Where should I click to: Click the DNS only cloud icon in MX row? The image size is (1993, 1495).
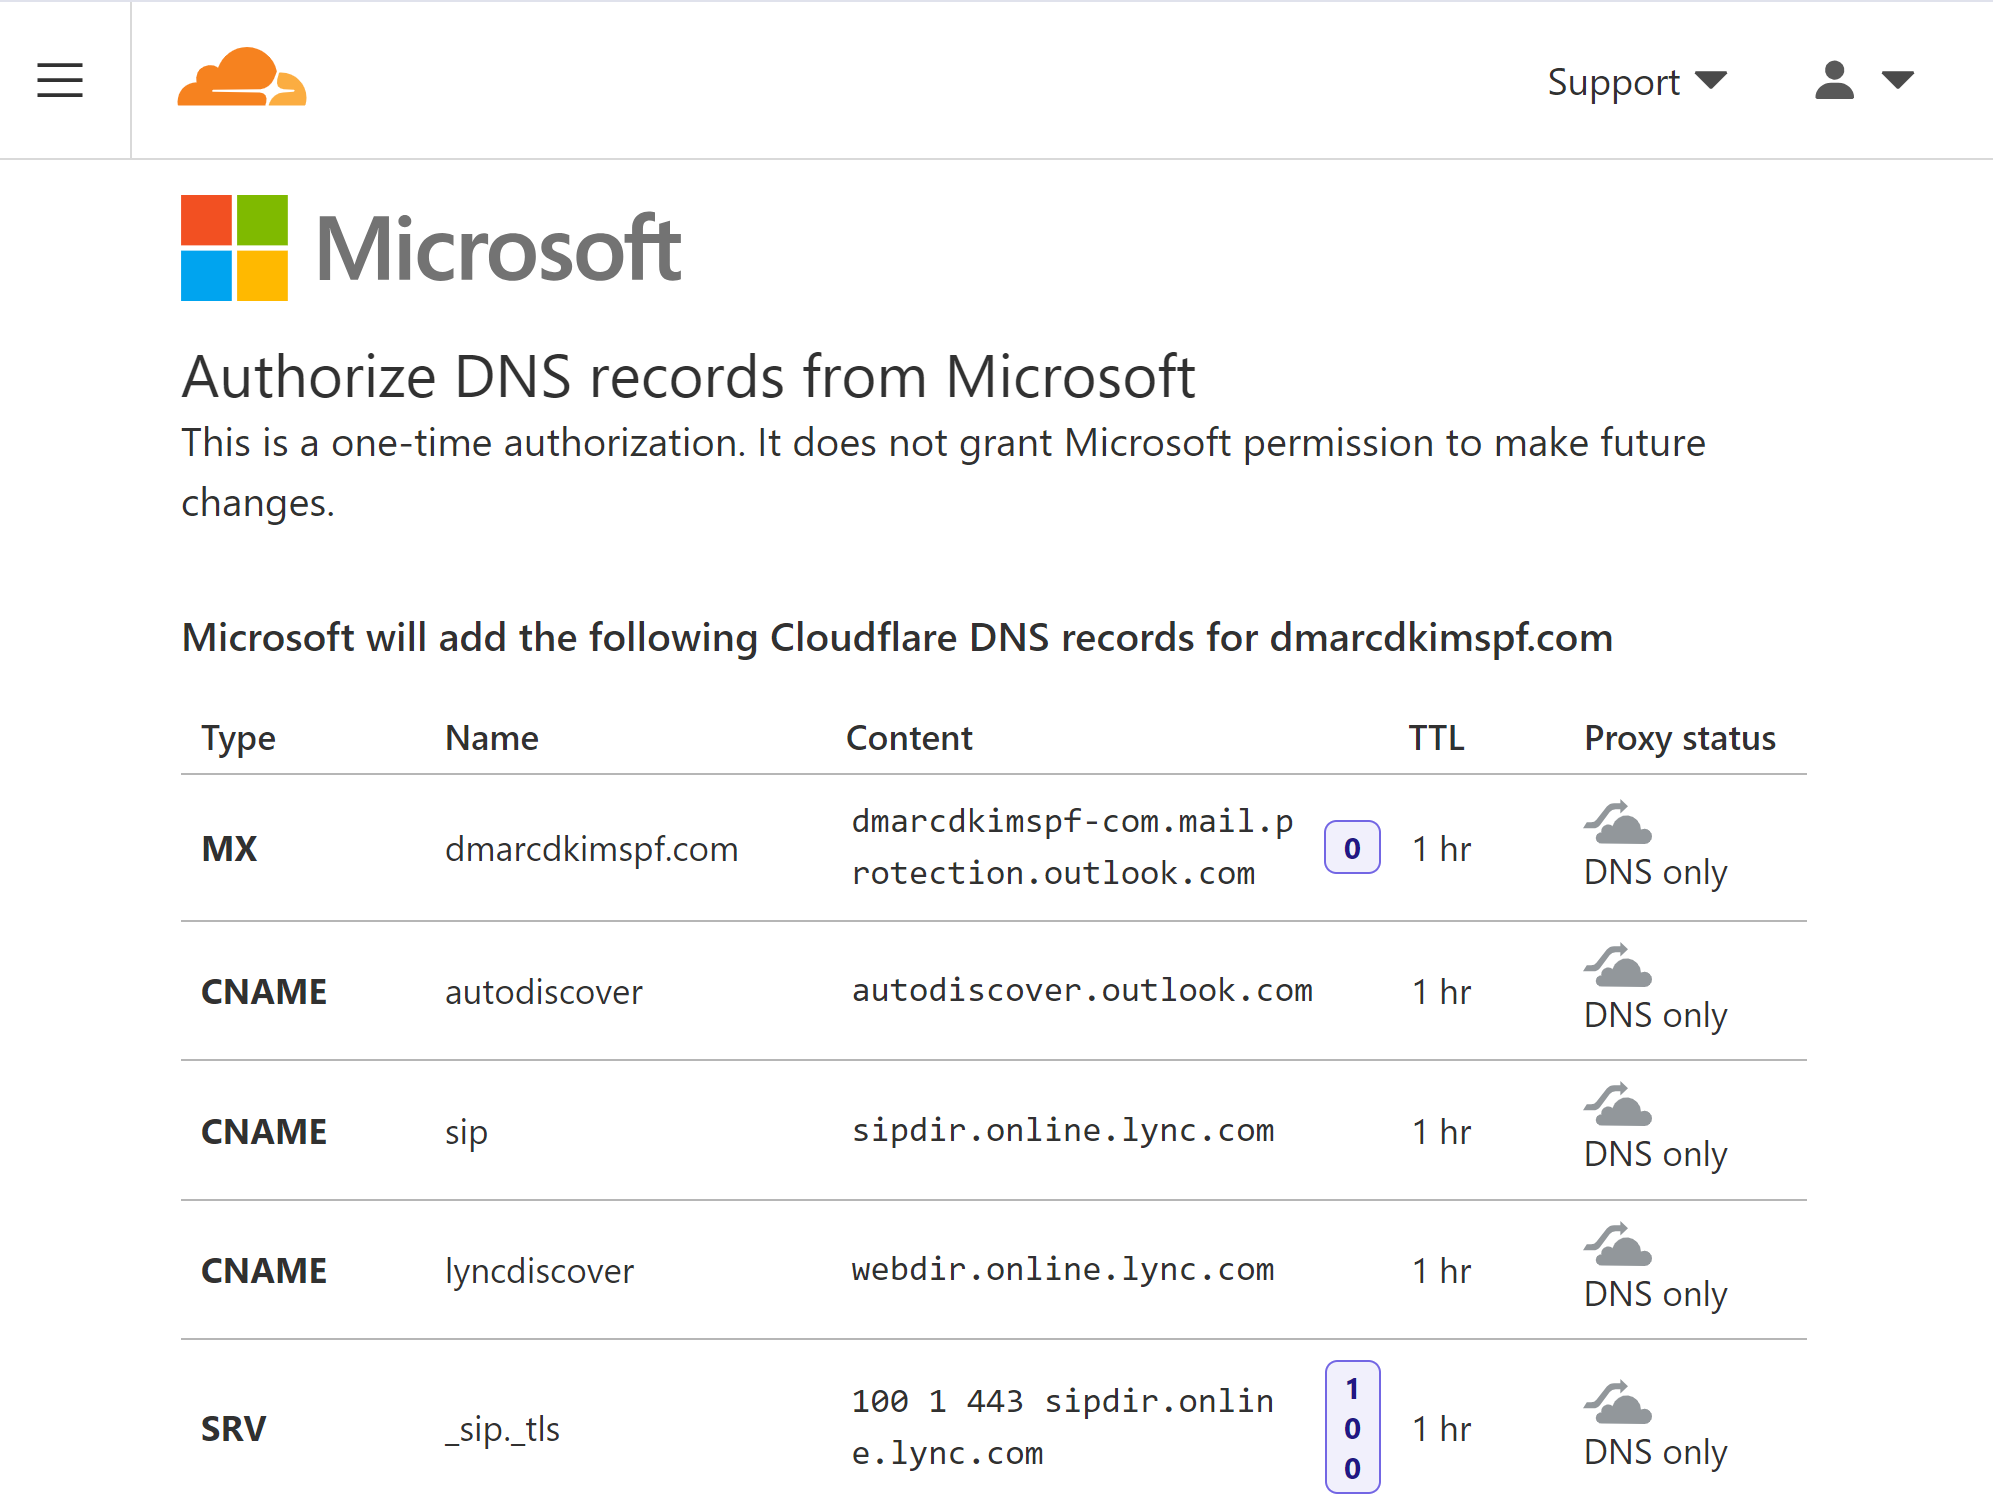pyautogui.click(x=1618, y=823)
